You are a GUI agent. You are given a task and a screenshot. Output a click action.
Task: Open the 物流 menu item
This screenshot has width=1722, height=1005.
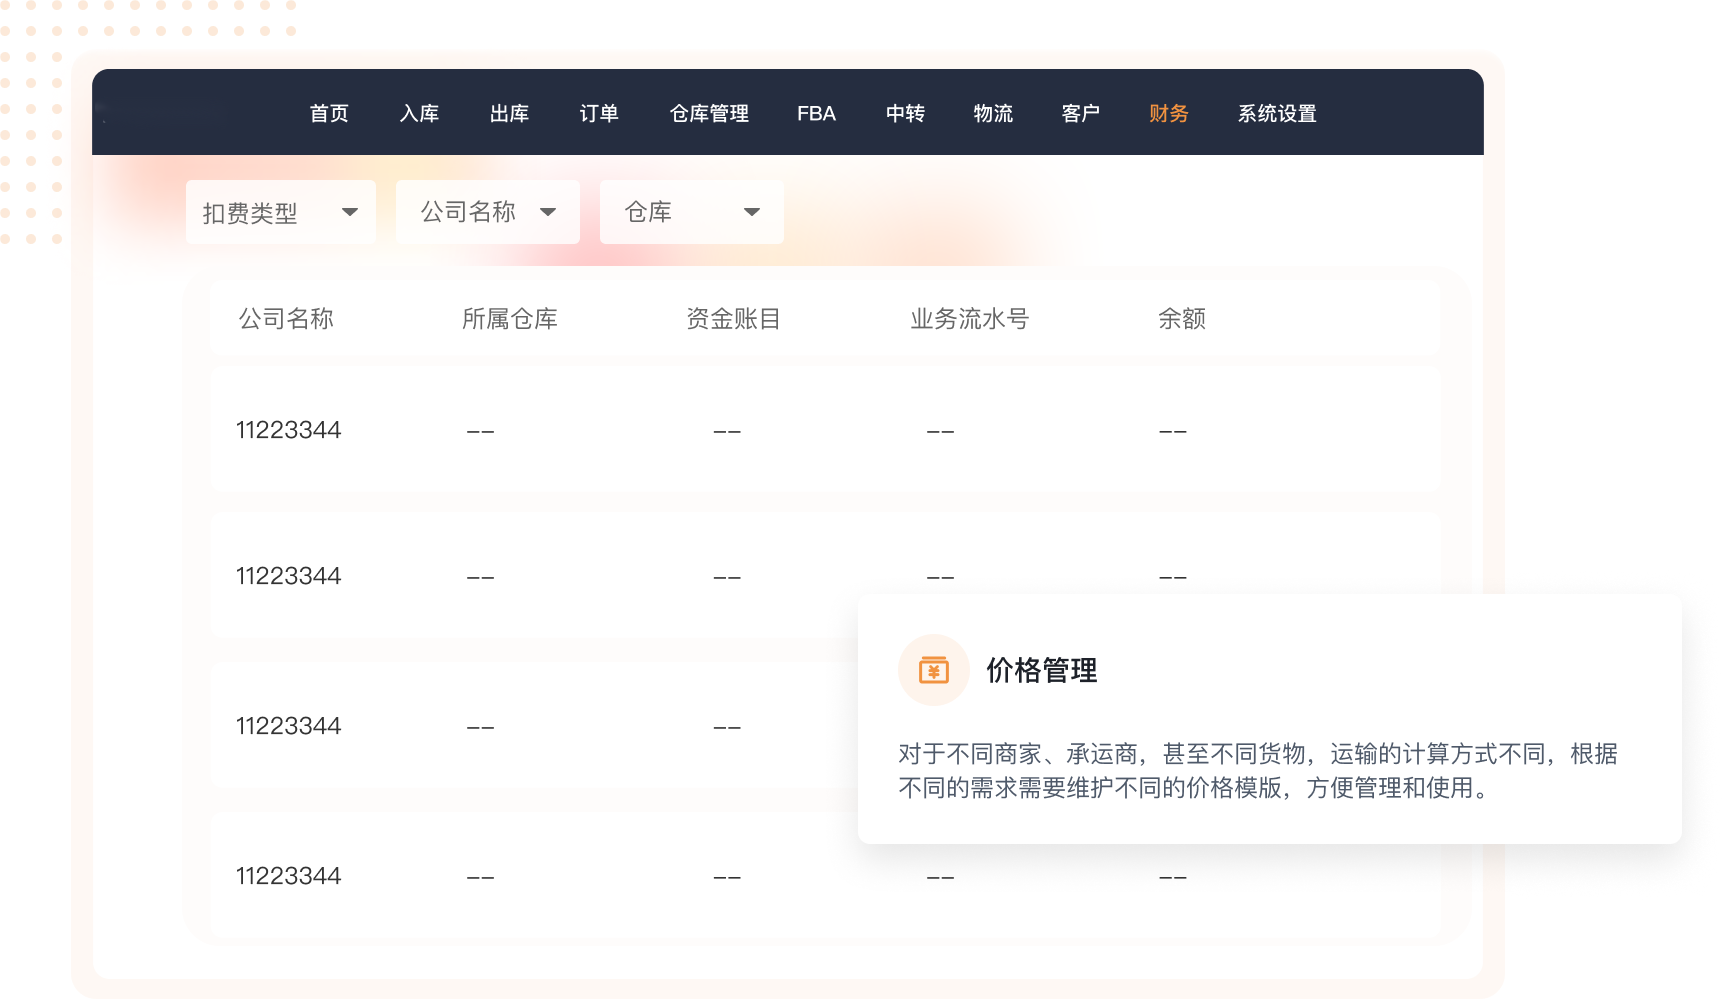[993, 114]
